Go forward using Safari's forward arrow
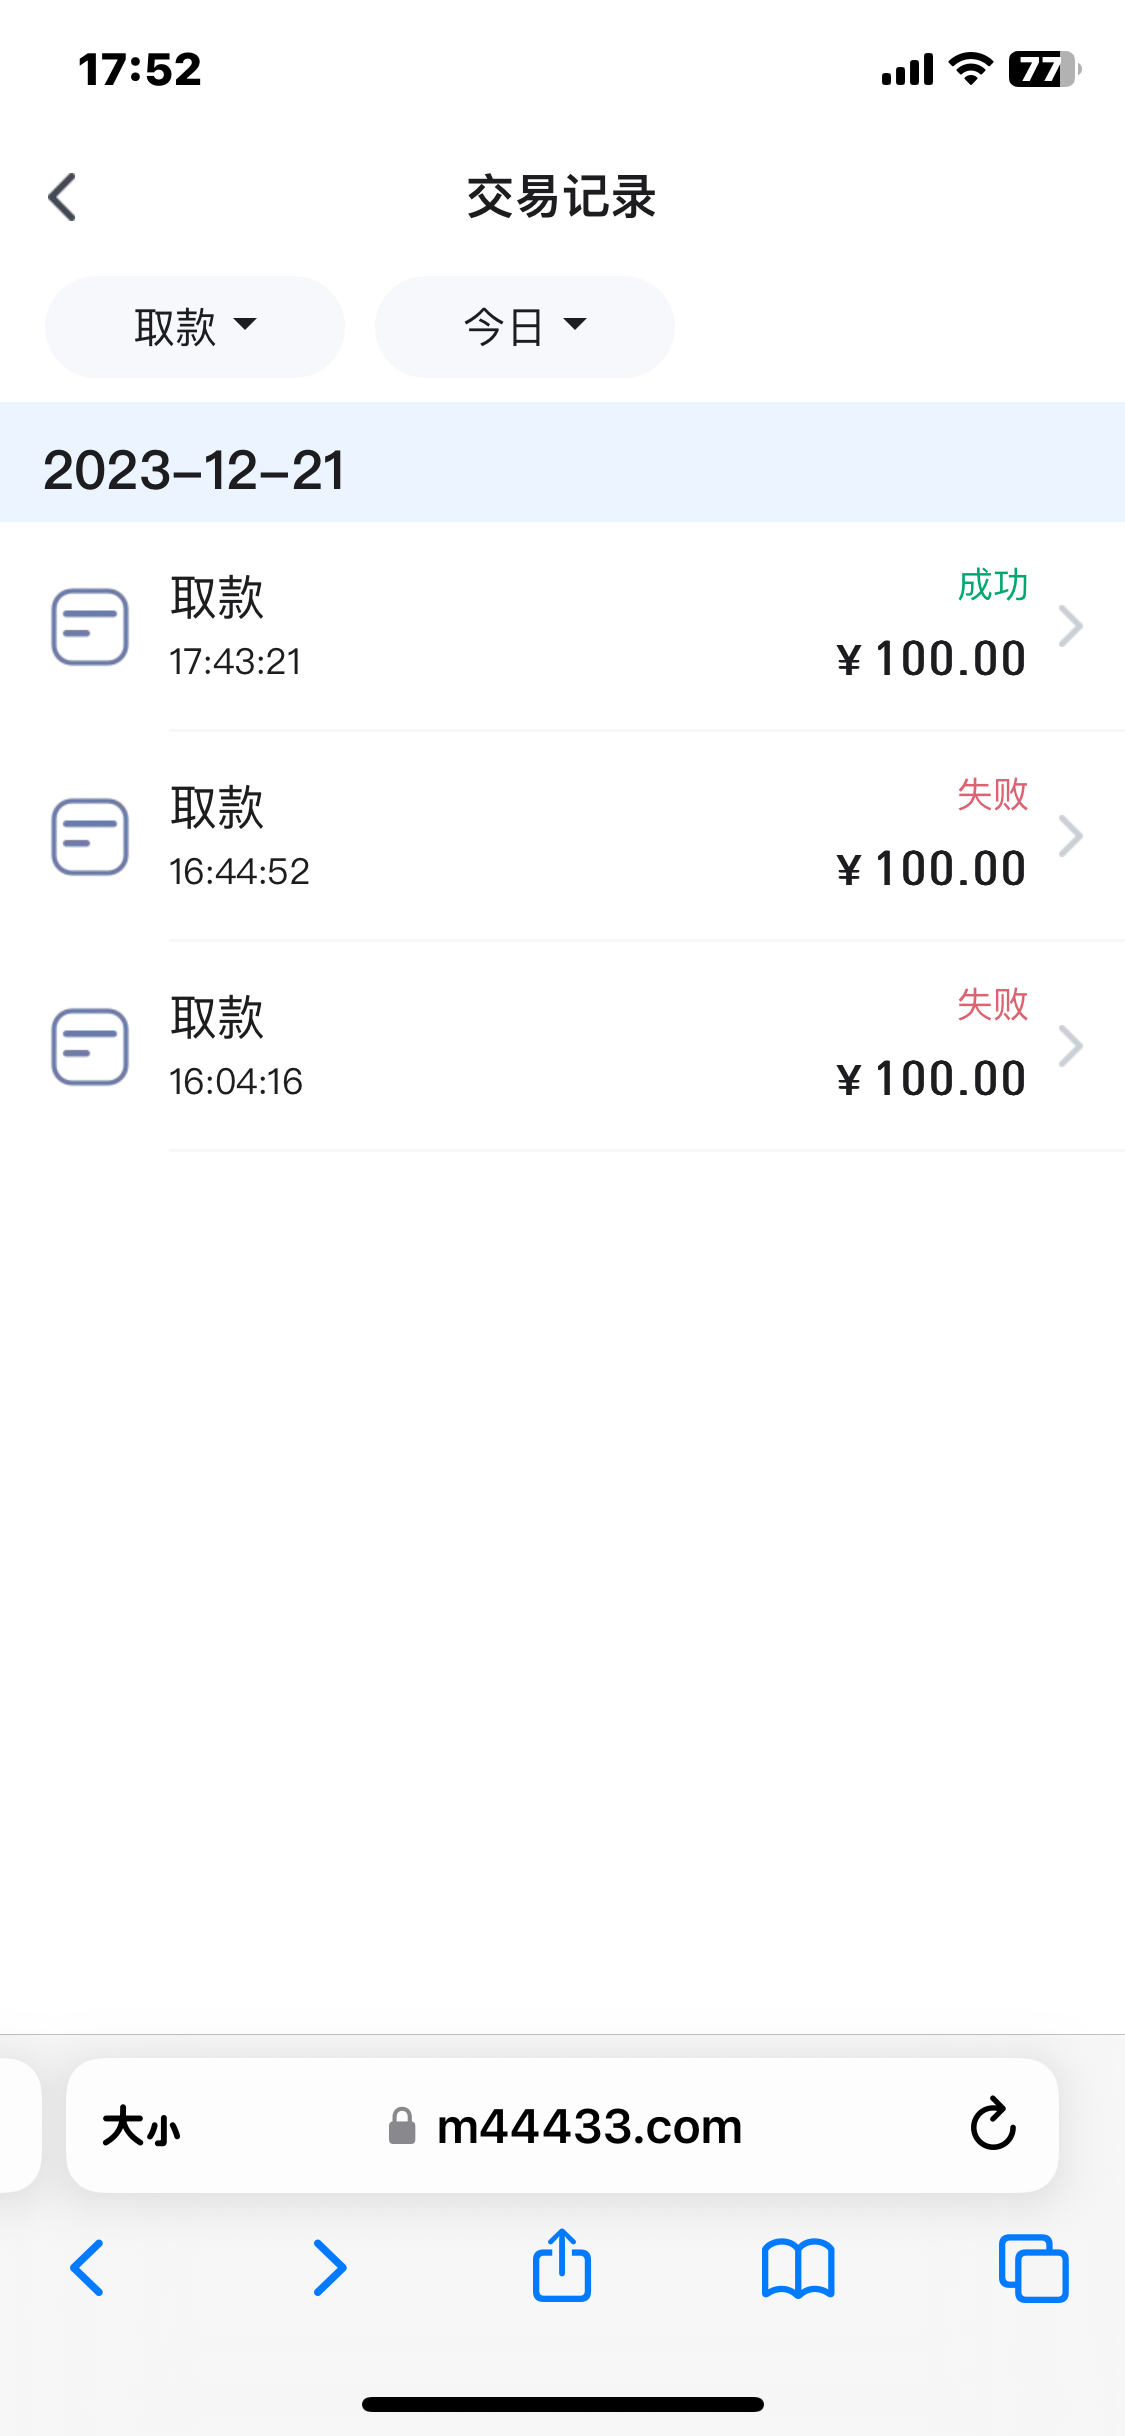 [329, 2267]
